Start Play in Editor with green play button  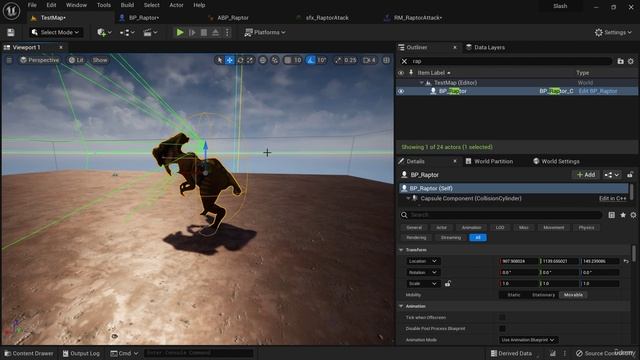pos(180,32)
